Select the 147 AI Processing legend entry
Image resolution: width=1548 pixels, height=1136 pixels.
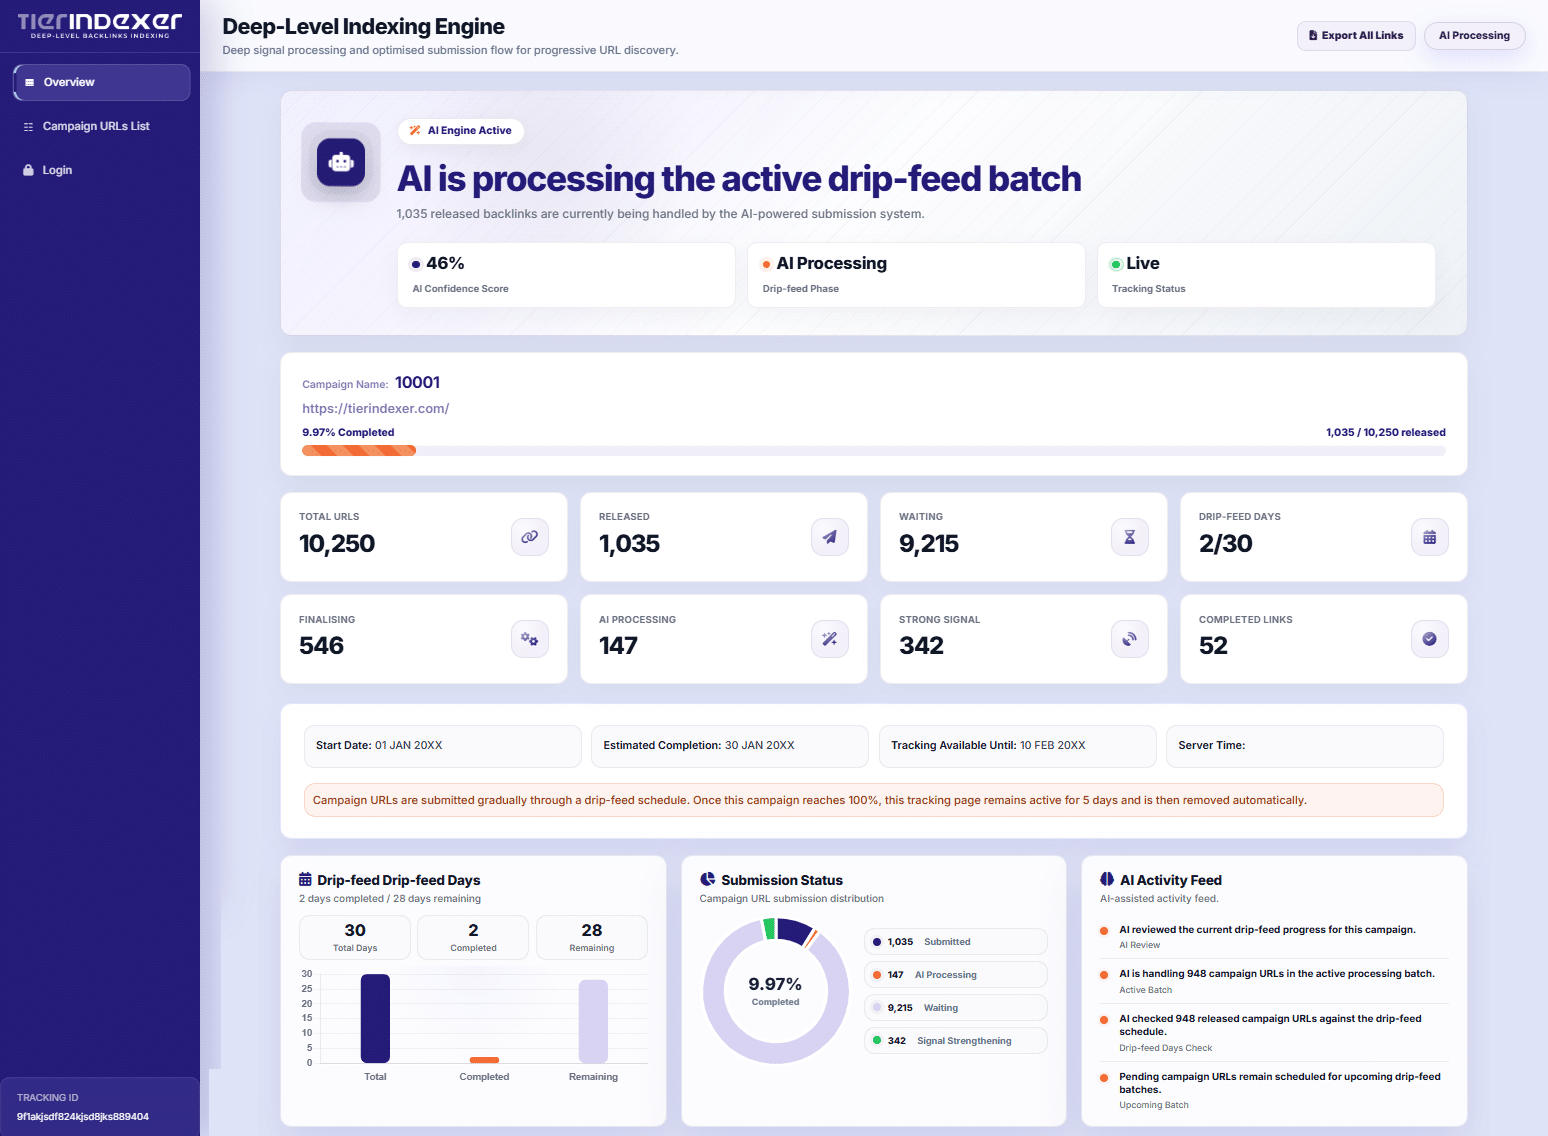955,975
